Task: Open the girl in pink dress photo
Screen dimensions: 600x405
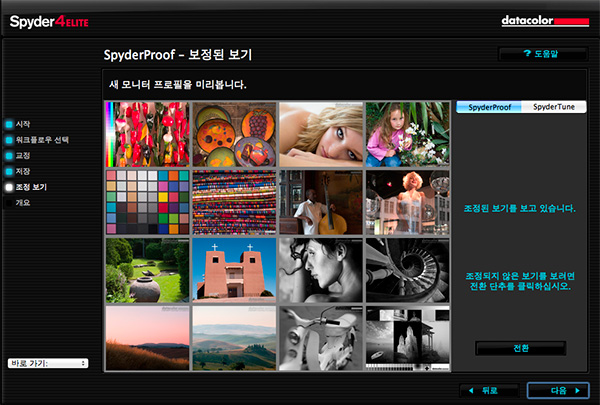Action: click(x=406, y=133)
